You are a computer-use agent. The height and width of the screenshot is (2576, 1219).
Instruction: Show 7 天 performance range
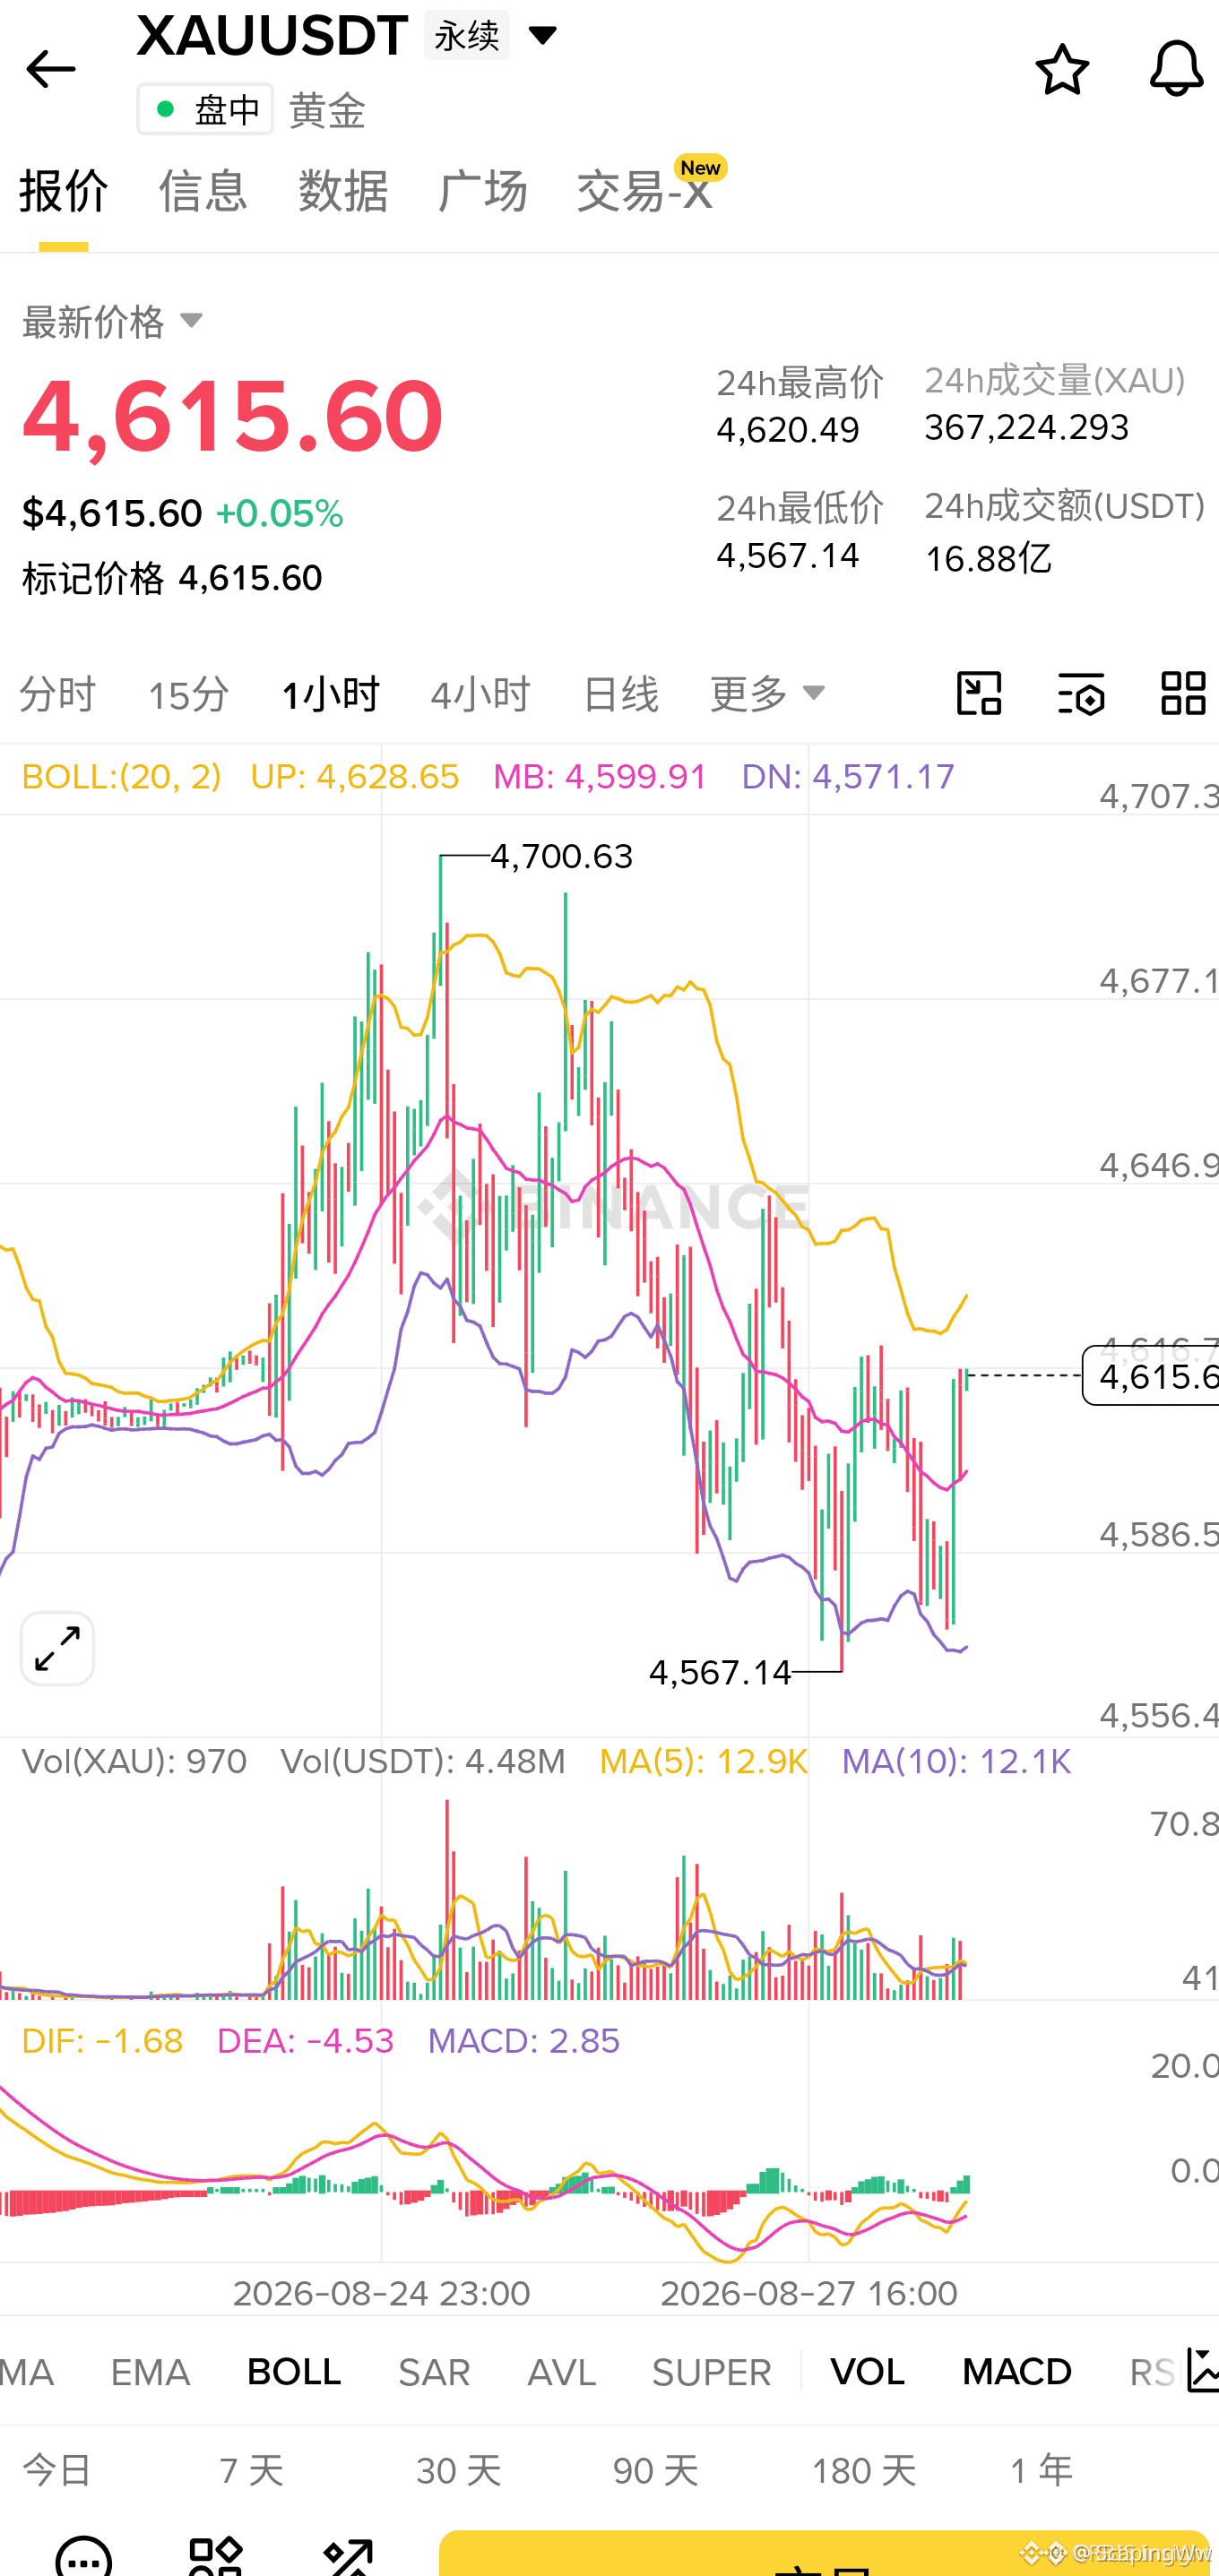pos(252,2471)
